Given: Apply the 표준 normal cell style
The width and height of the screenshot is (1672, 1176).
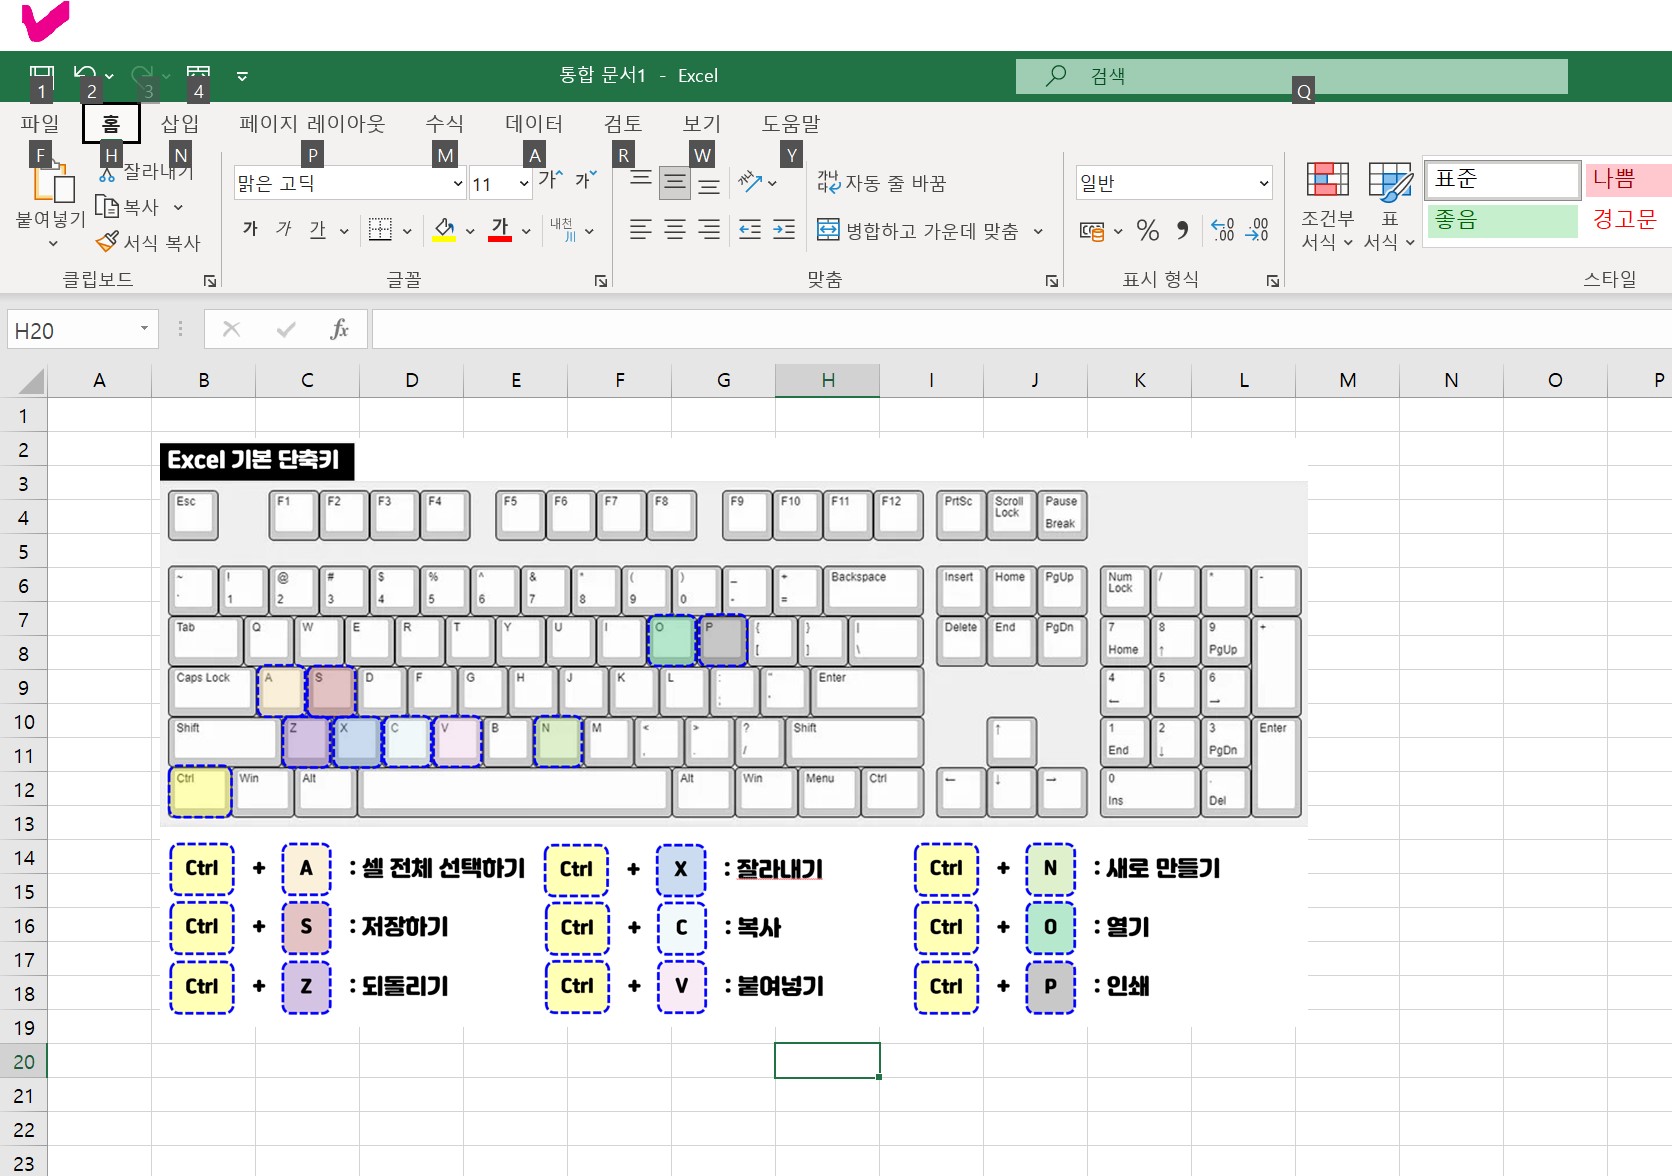Looking at the screenshot, I should tap(1502, 179).
